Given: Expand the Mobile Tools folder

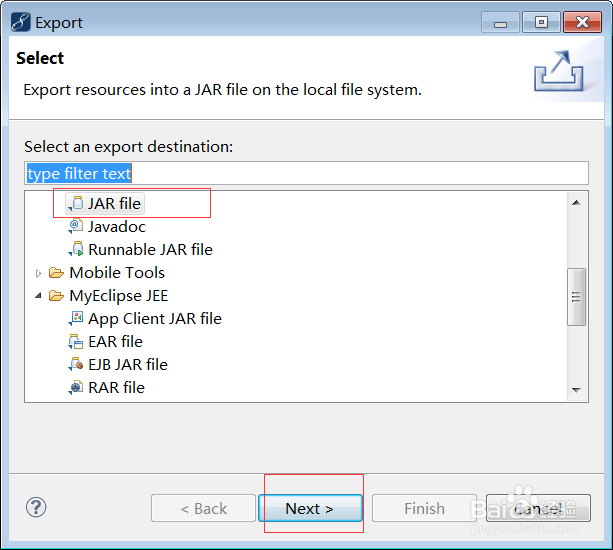Looking at the screenshot, I should point(39,273).
